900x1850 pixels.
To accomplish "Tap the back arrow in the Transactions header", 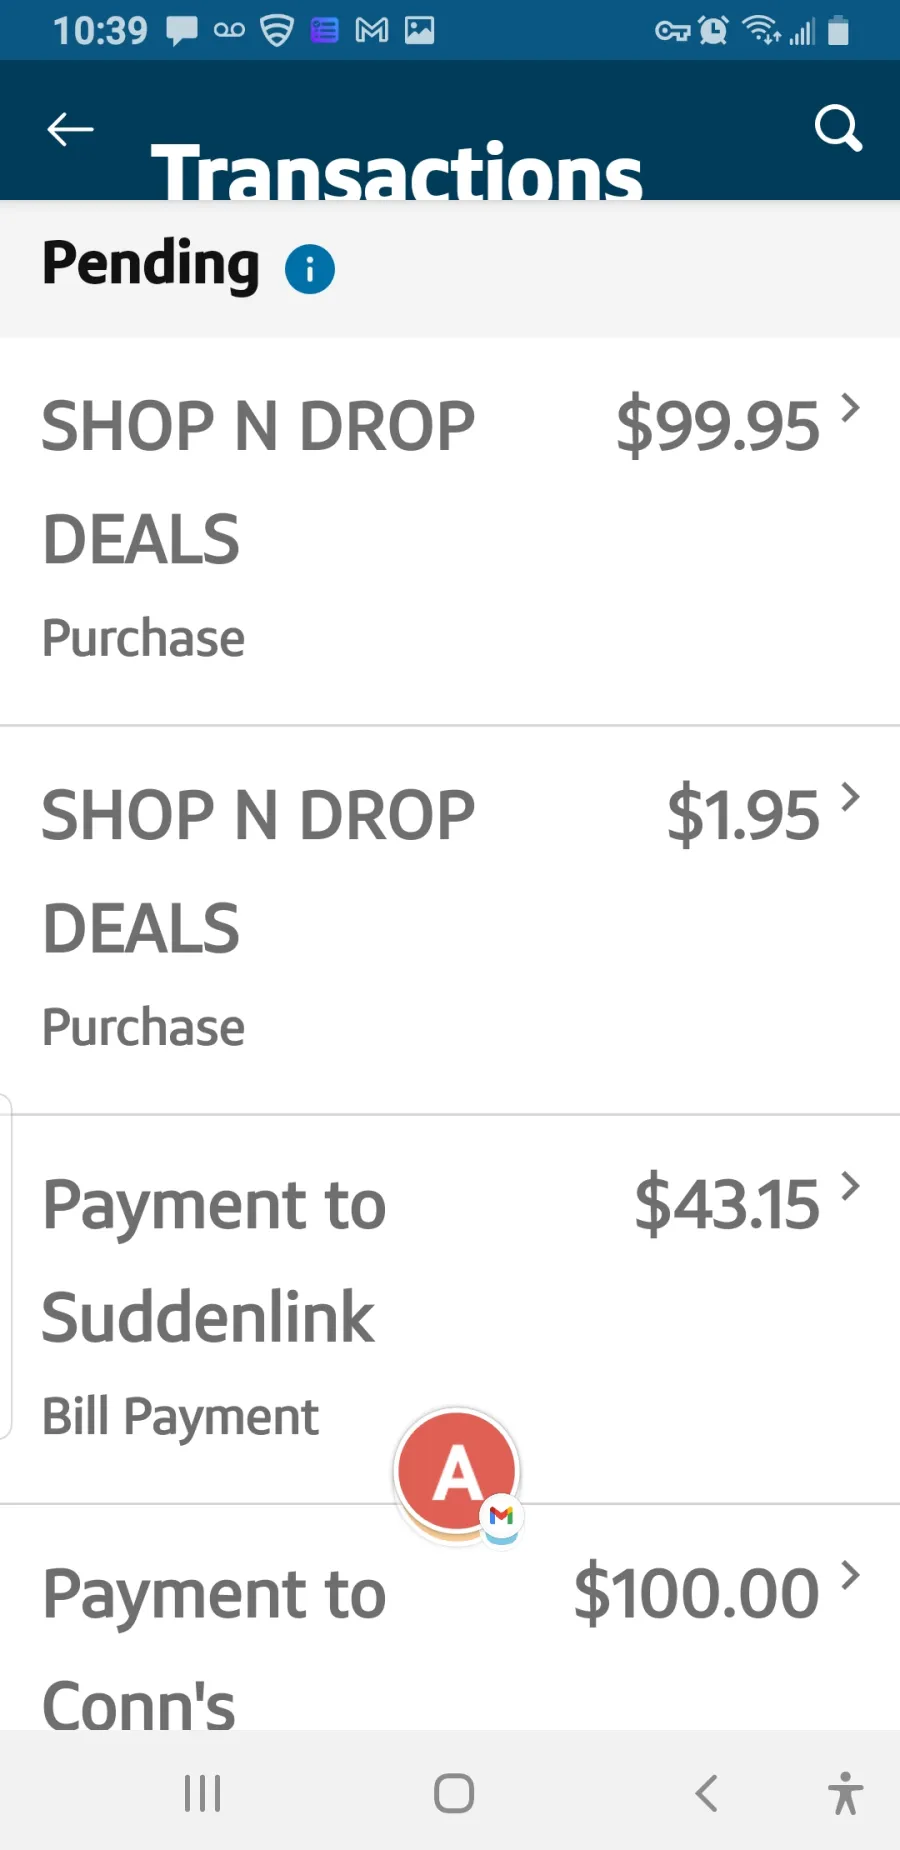I will [x=70, y=129].
